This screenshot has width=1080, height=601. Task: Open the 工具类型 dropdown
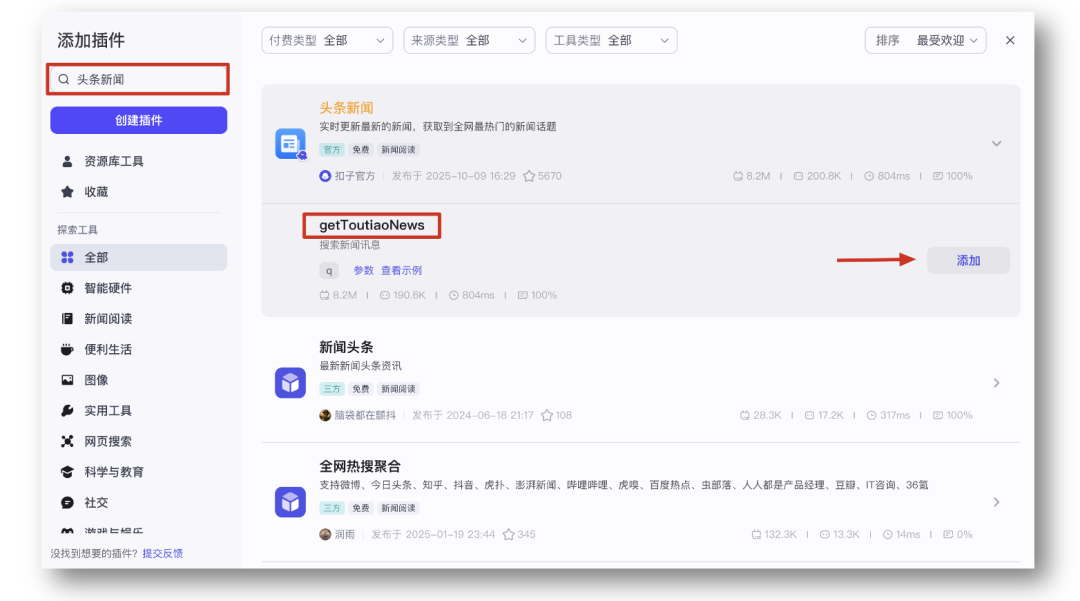[611, 41]
